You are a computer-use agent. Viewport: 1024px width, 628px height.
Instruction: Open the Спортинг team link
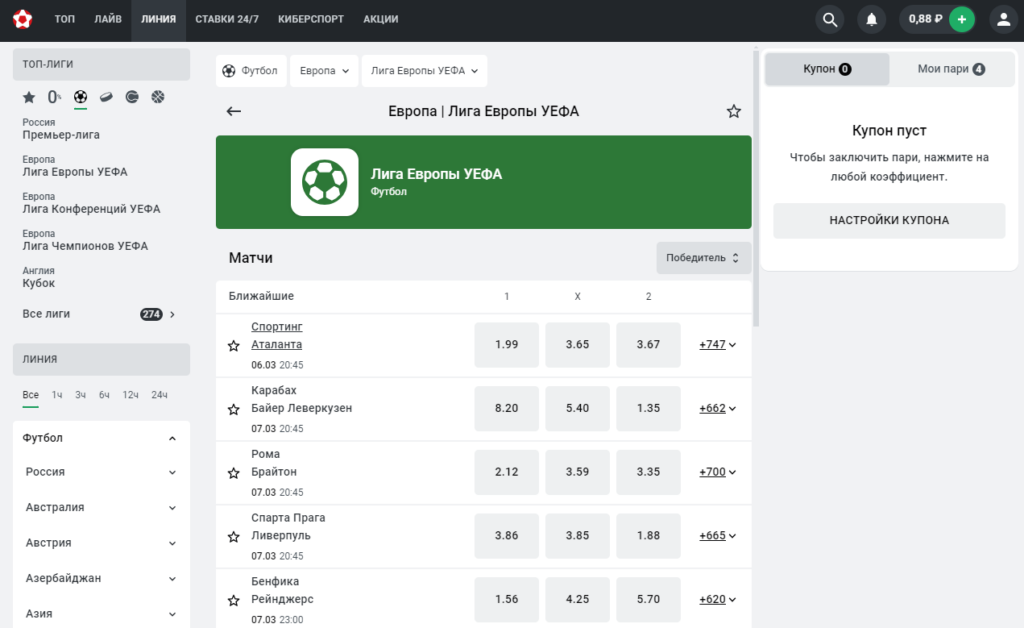277,326
